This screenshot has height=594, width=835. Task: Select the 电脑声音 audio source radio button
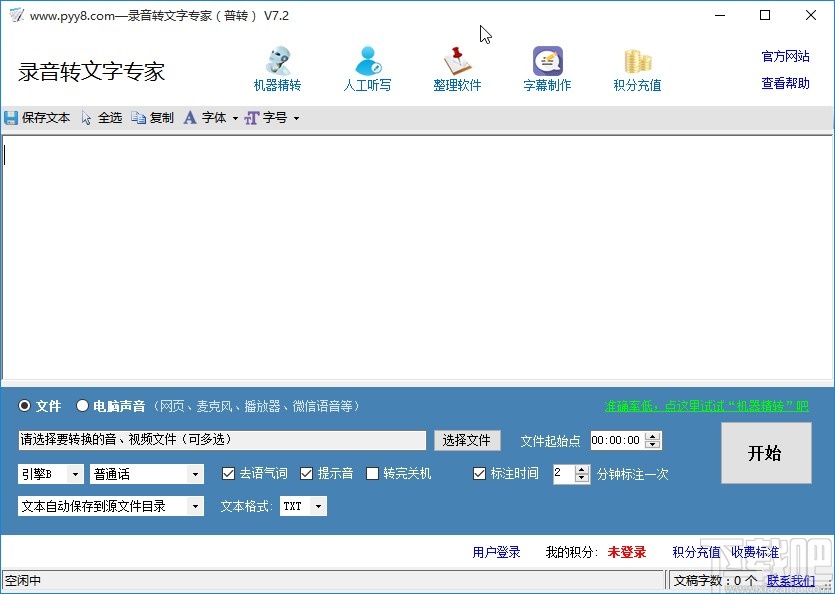(82, 406)
